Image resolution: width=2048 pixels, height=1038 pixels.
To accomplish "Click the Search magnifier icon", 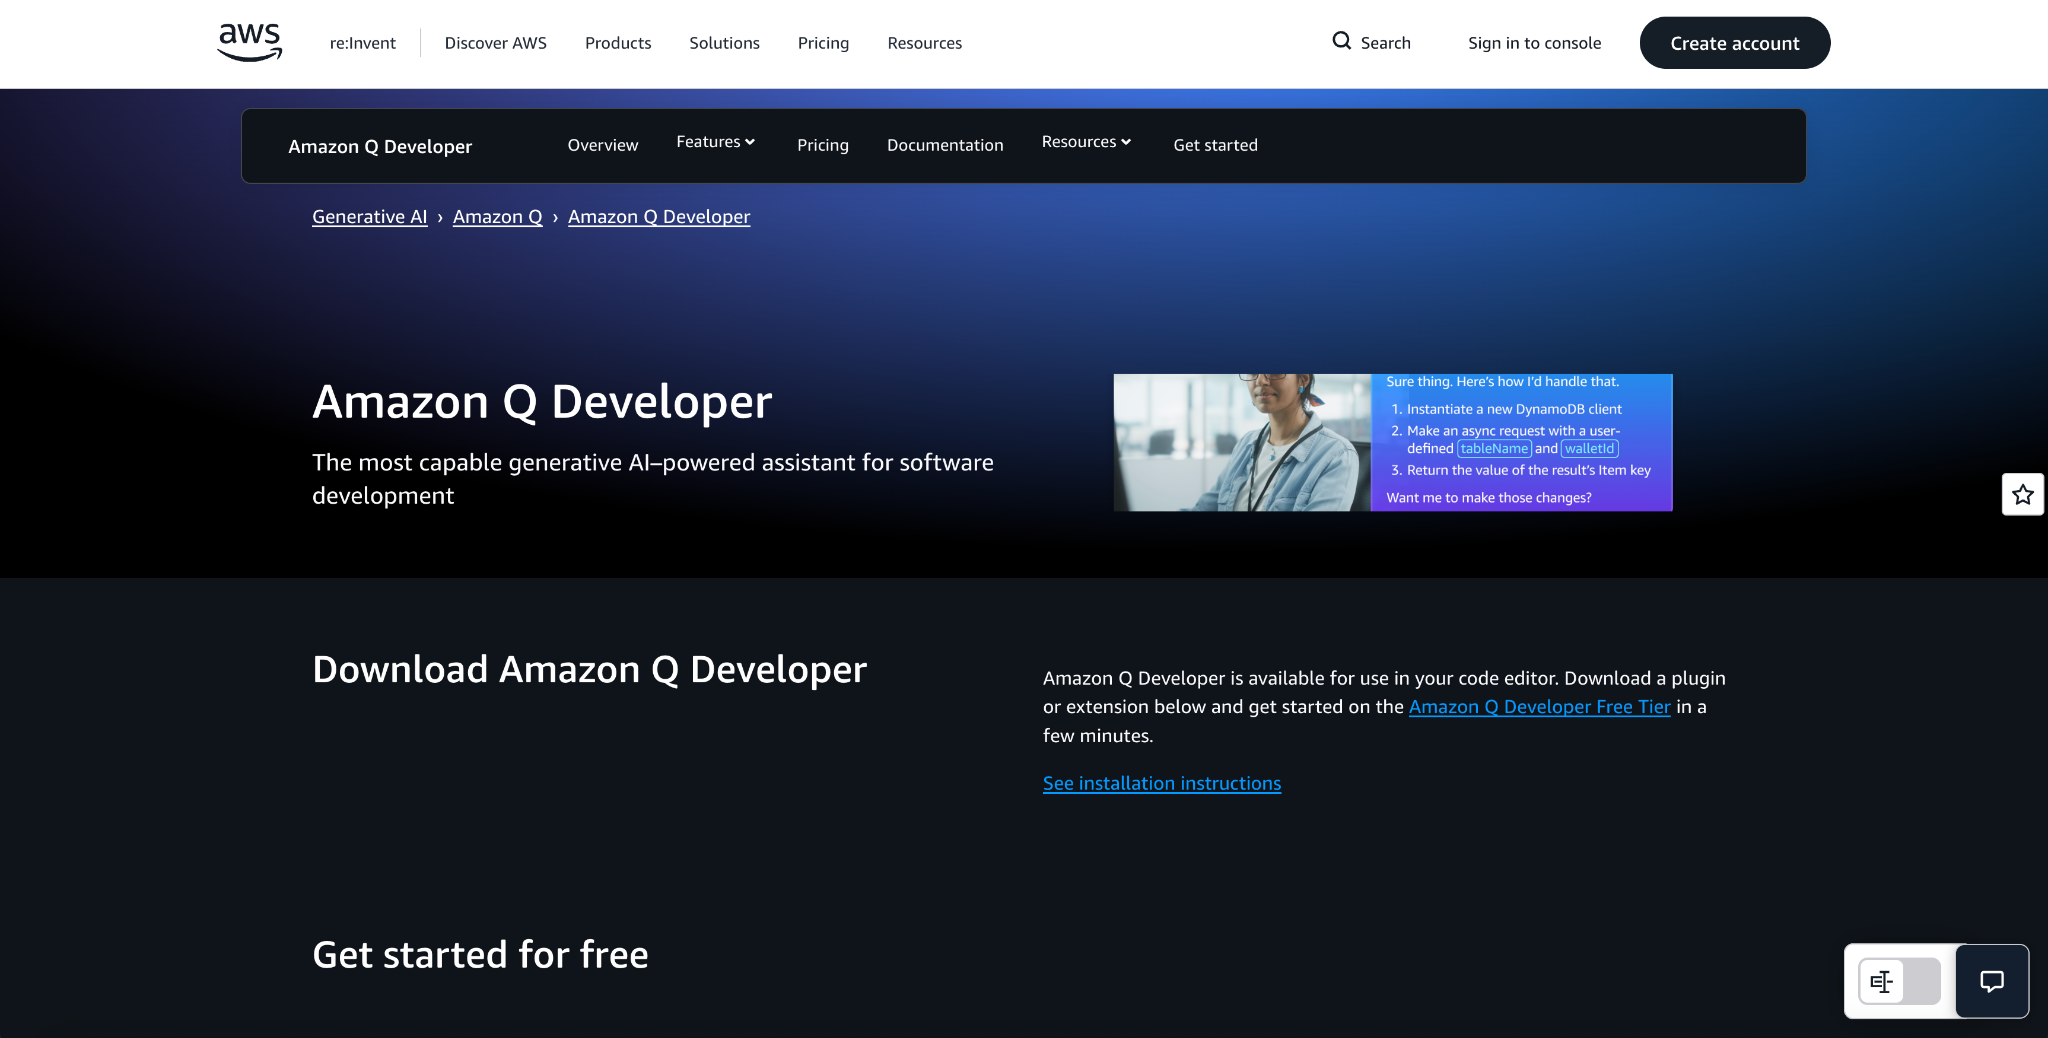I will coord(1342,41).
